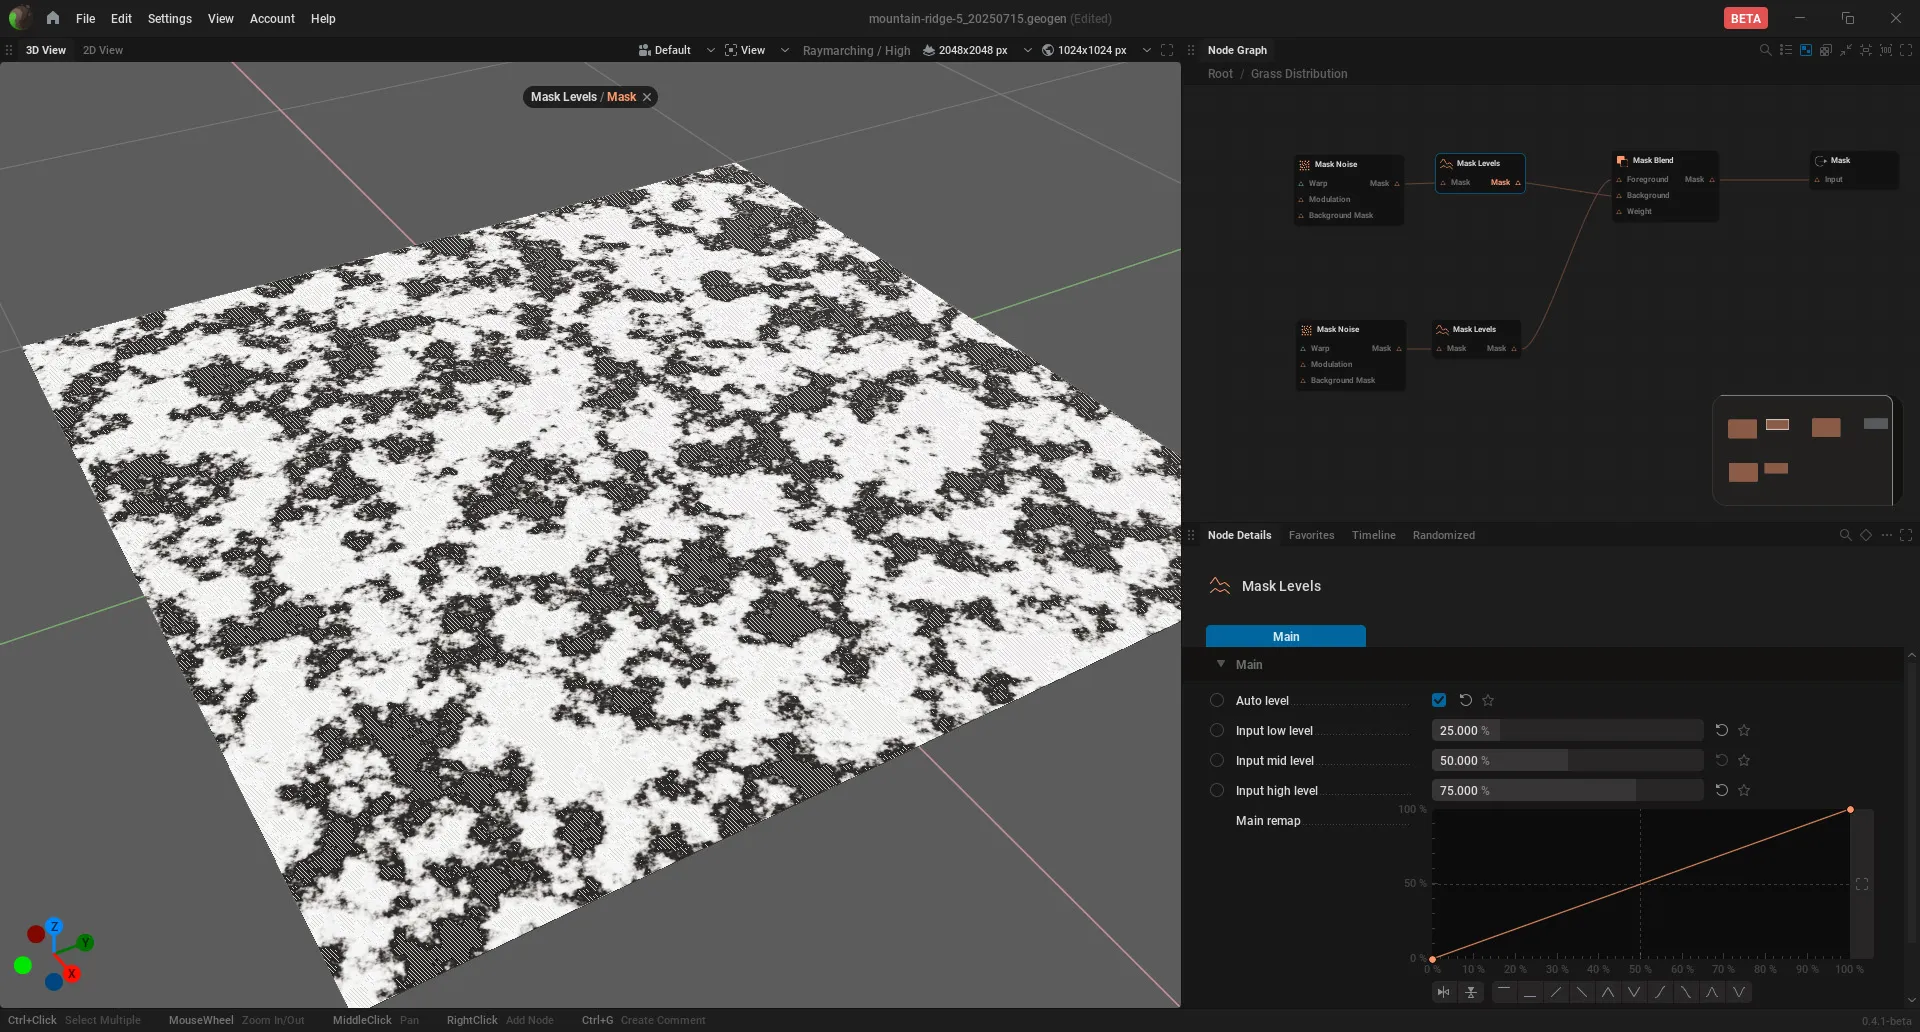Open the Default layout dropdown

pos(676,50)
